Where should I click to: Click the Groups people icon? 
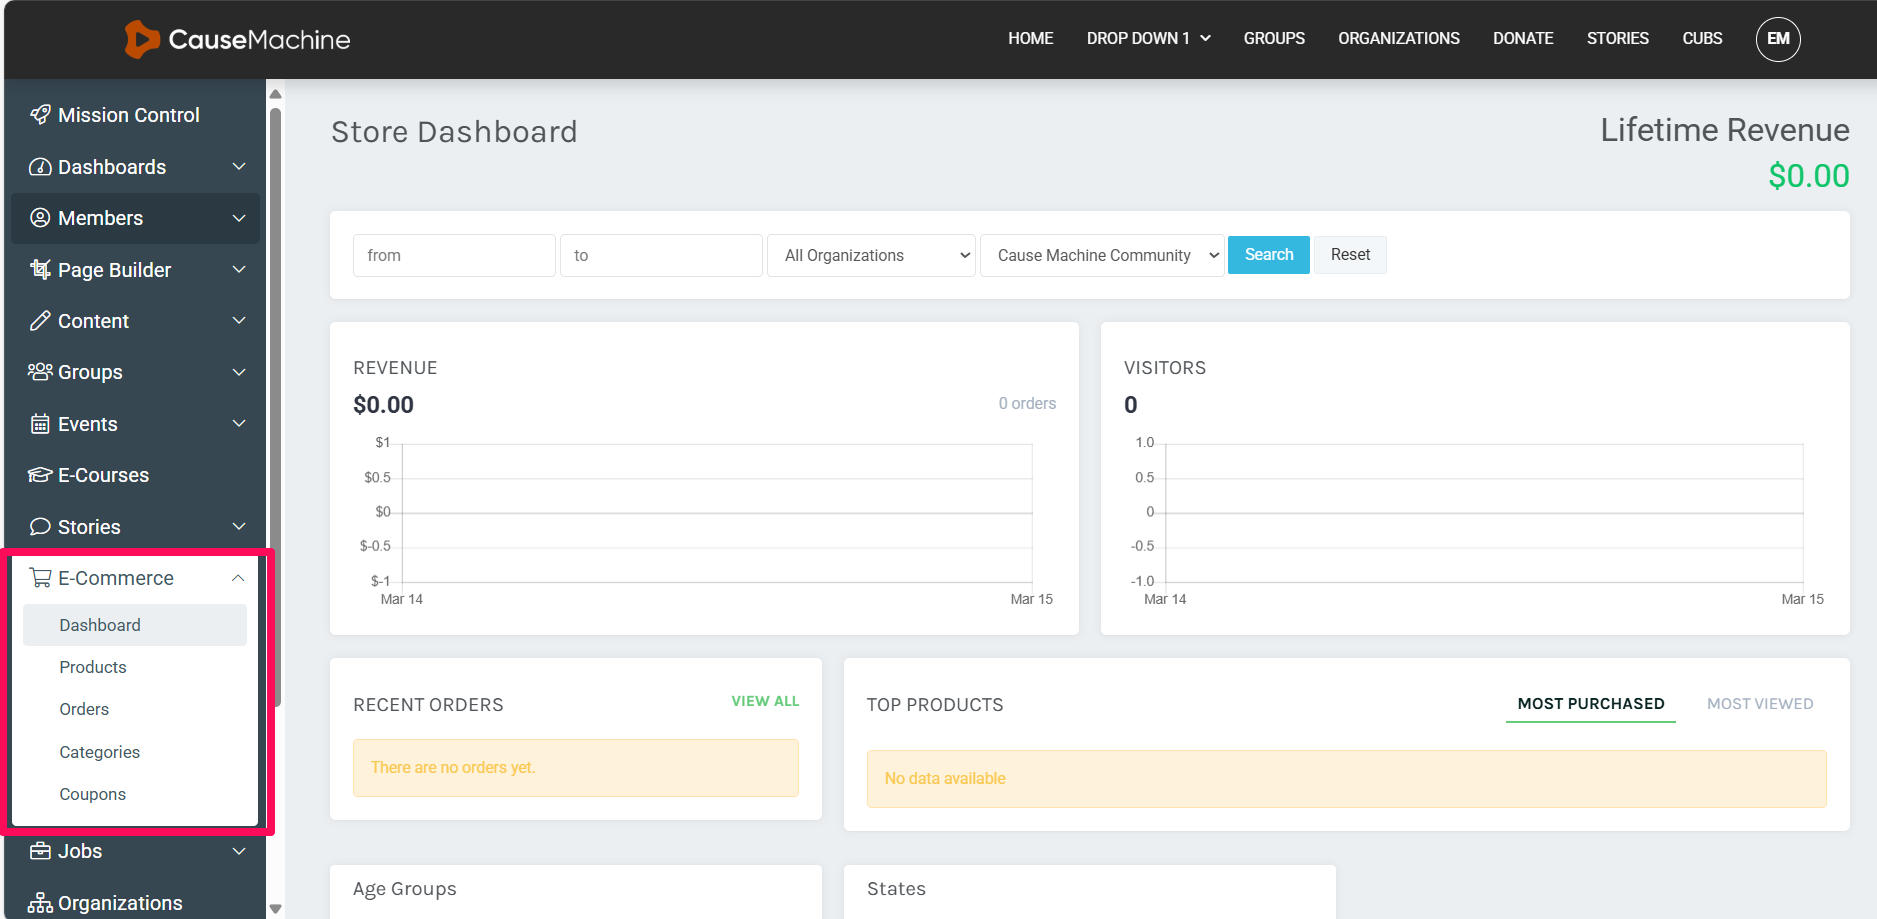pyautogui.click(x=40, y=372)
